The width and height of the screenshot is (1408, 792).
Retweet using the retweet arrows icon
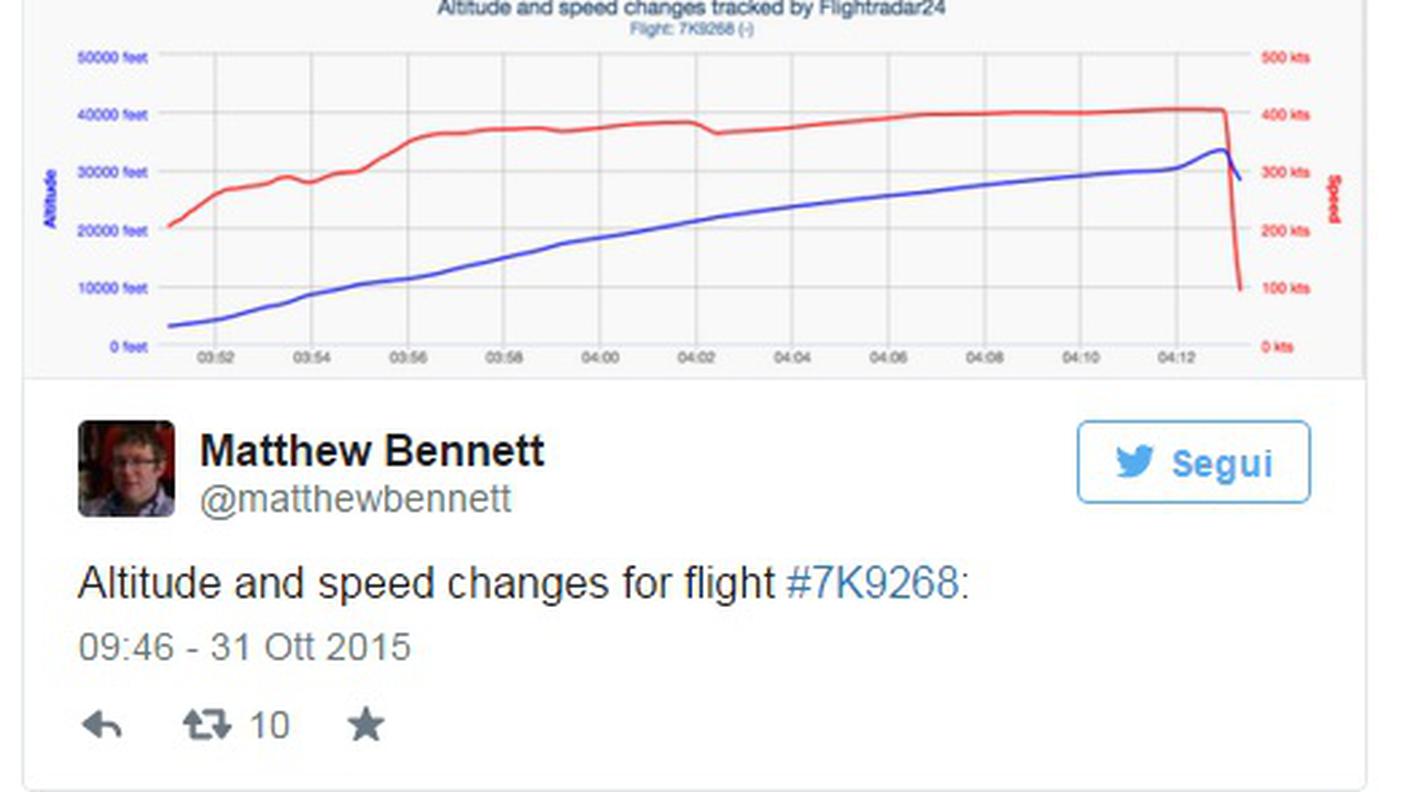tap(207, 725)
